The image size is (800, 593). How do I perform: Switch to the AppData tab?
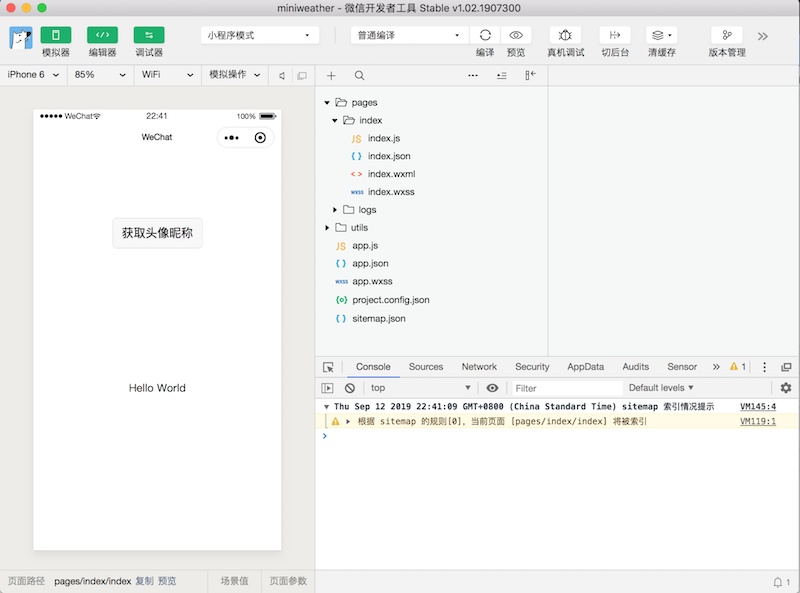pos(585,366)
